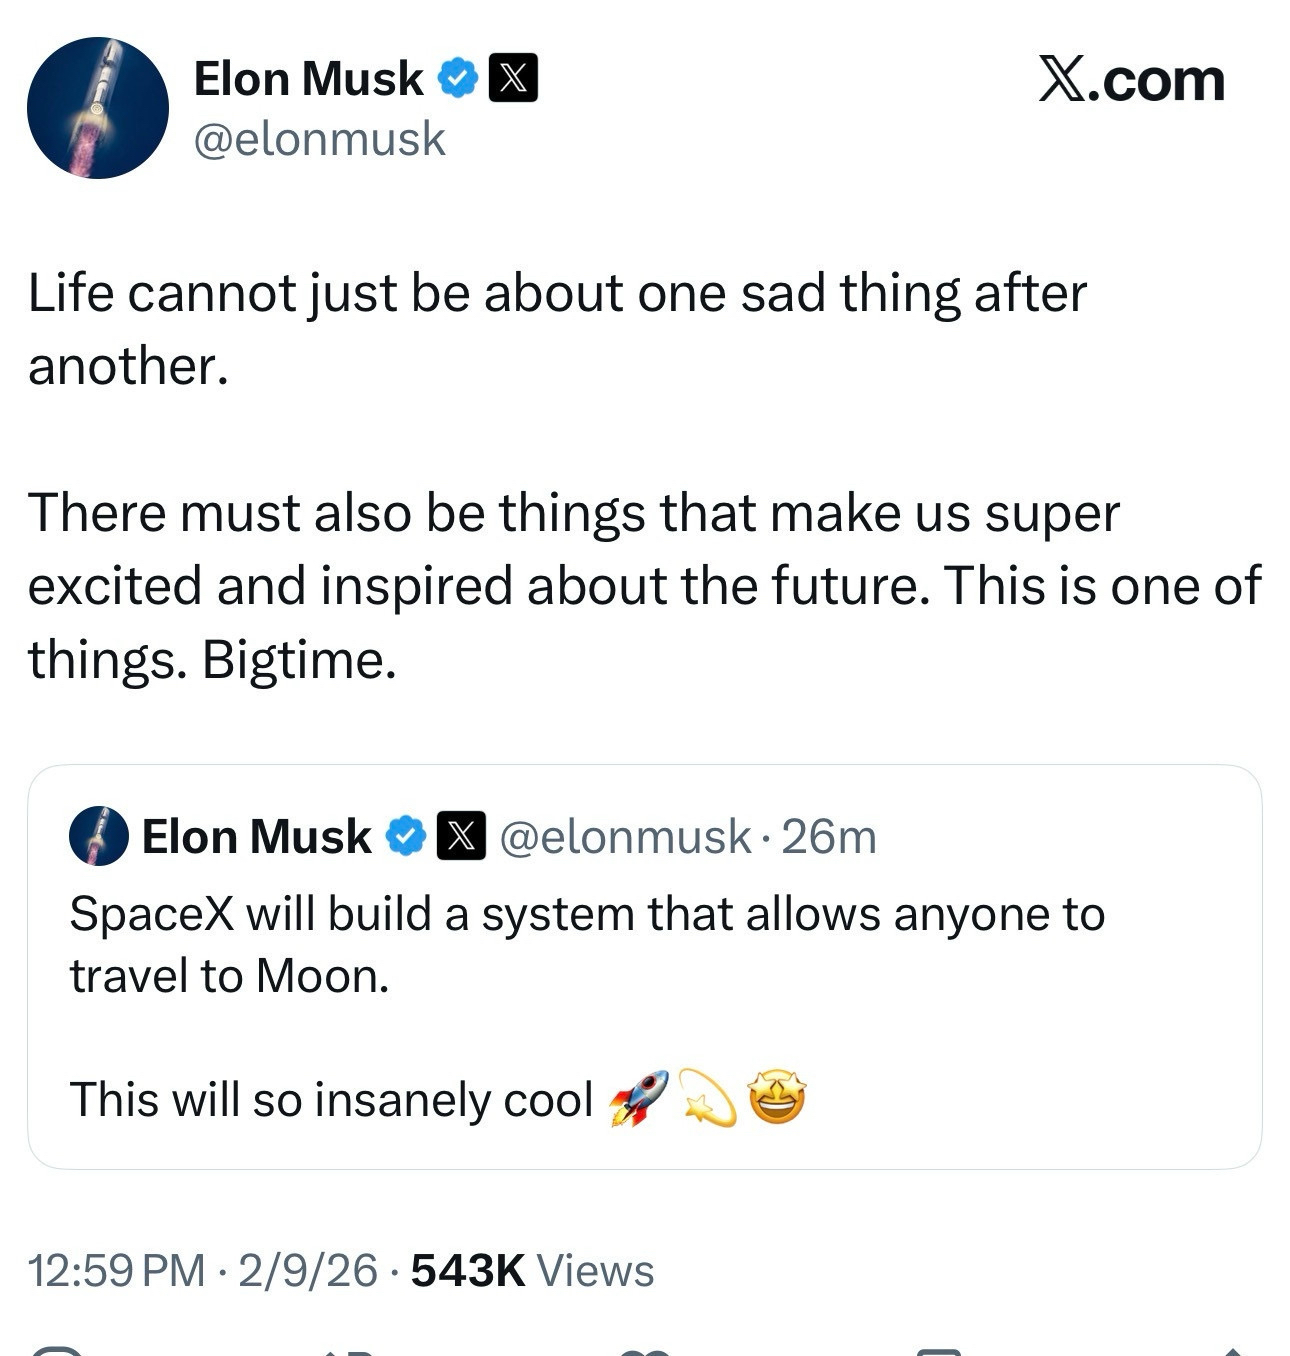This screenshot has height=1356, width=1290.
Task: Open the @elonmusk handle in the quoted post
Action: [624, 836]
